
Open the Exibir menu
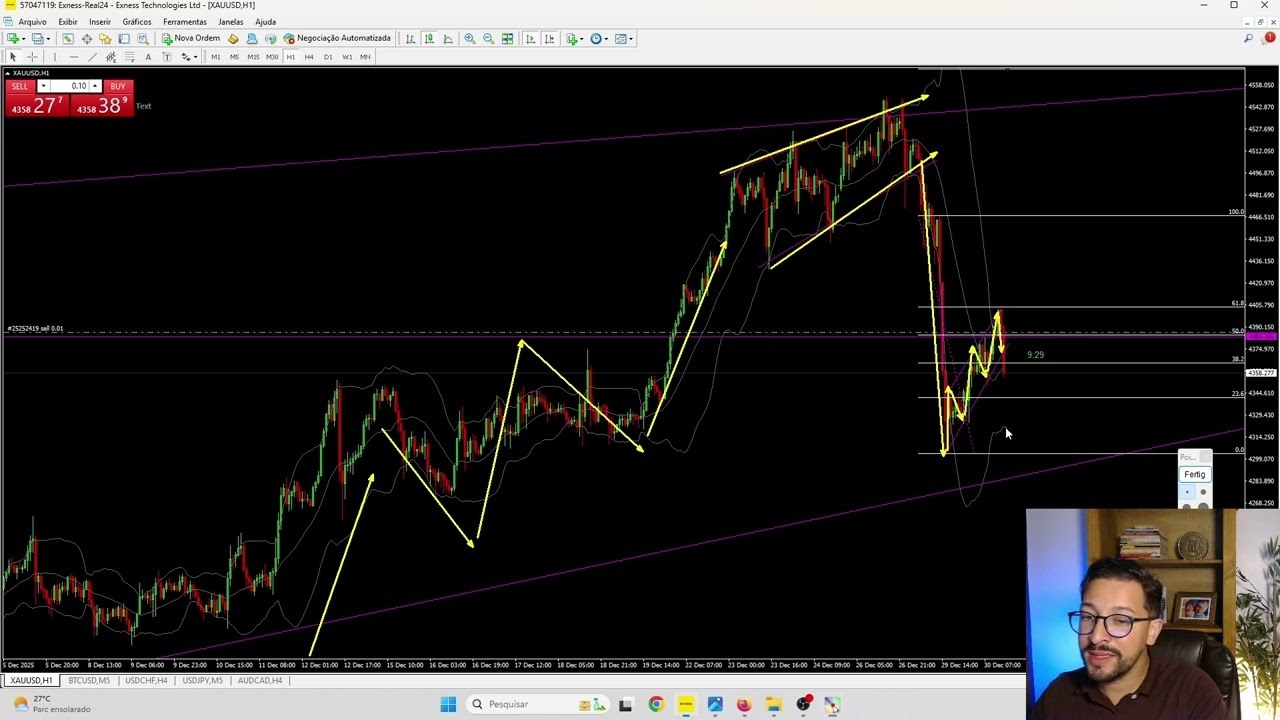(x=68, y=21)
